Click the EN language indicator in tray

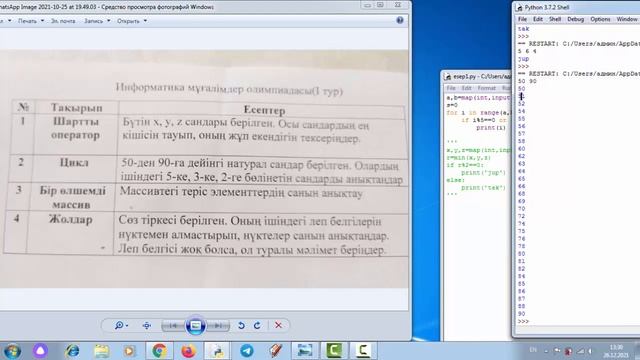pos(533,350)
